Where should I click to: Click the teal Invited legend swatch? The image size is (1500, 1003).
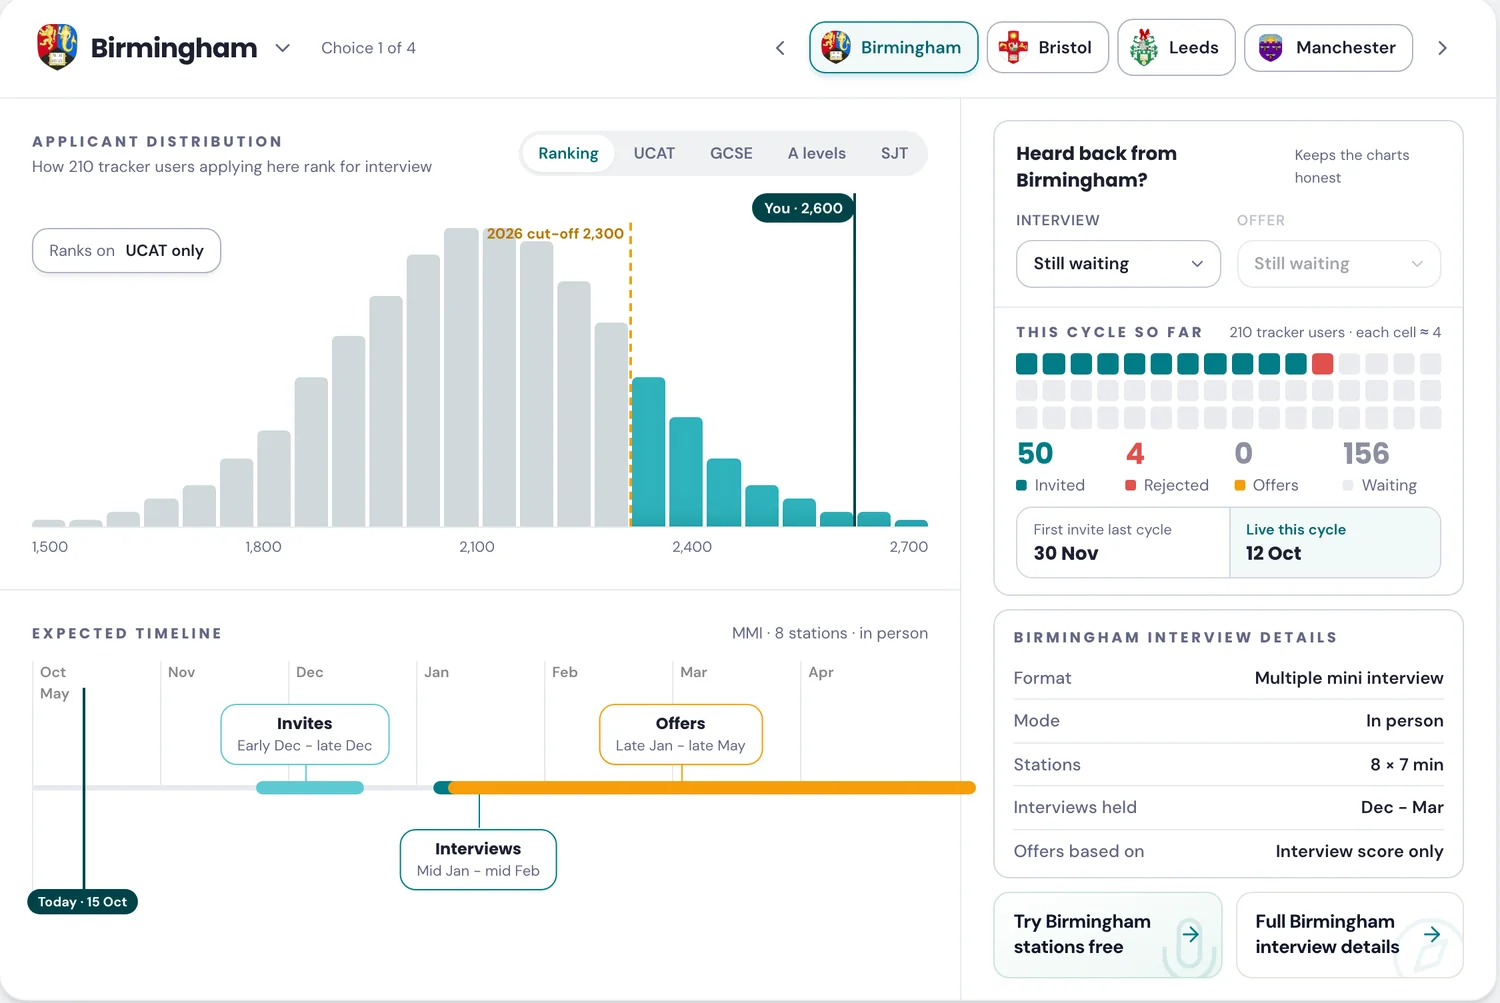1021,485
